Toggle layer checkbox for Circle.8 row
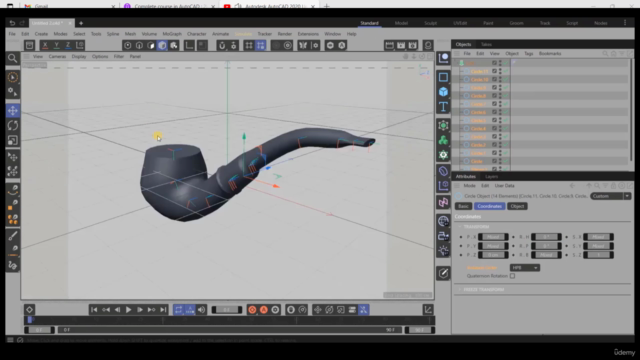Screen dimensions: 640x360 click(494, 96)
